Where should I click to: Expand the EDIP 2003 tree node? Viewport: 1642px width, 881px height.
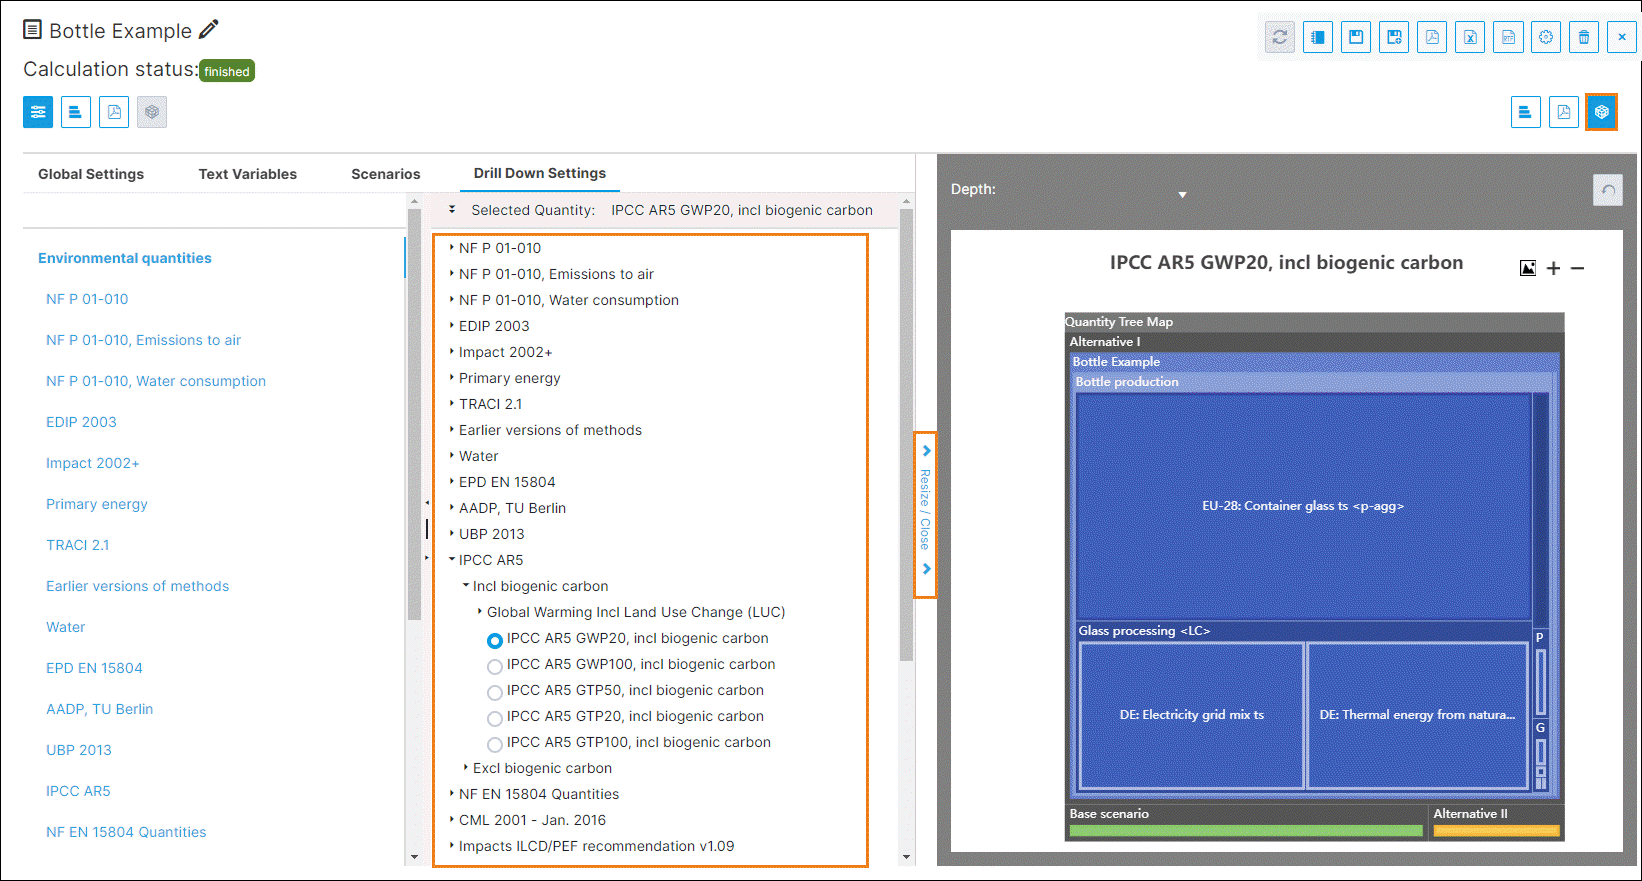(x=452, y=326)
